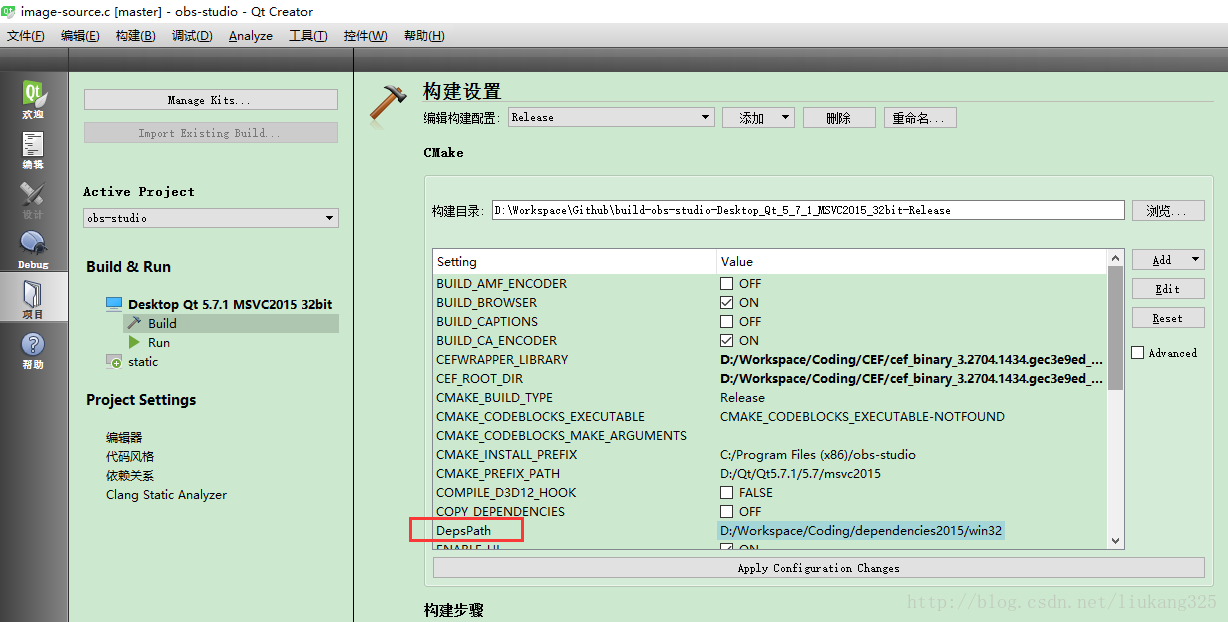Screen dimensions: 1228x622
Task: Open the 编辑(E) menu
Action: [x=80, y=36]
